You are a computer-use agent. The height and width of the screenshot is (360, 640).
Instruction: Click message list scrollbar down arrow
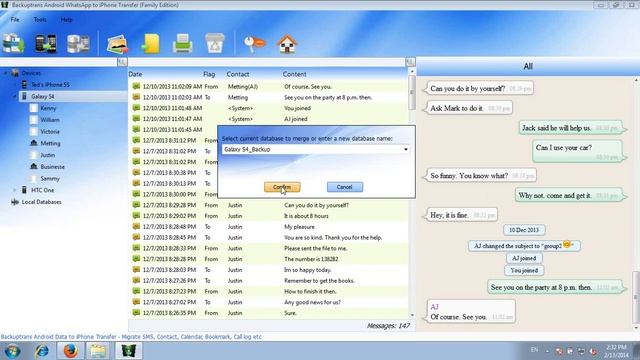click(x=412, y=315)
